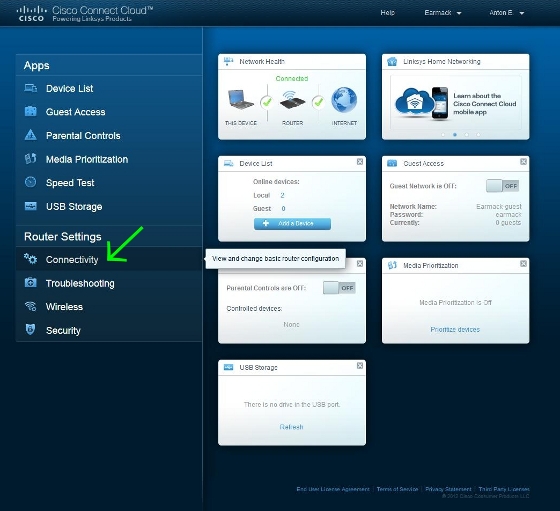This screenshot has height=511, width=560.
Task: Open Wireless under Router Settings
Action: click(109, 307)
